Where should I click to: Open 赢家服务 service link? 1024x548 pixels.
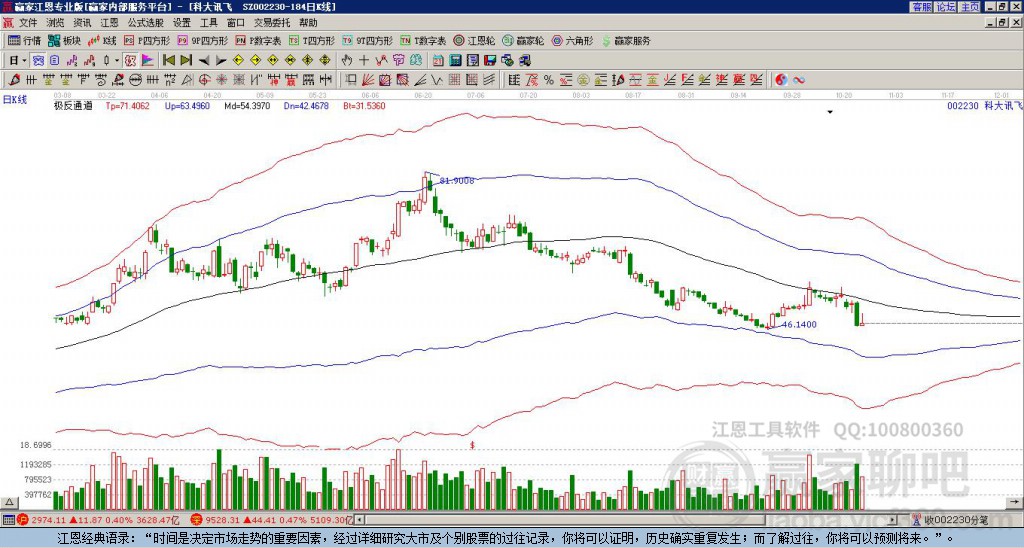(626, 40)
